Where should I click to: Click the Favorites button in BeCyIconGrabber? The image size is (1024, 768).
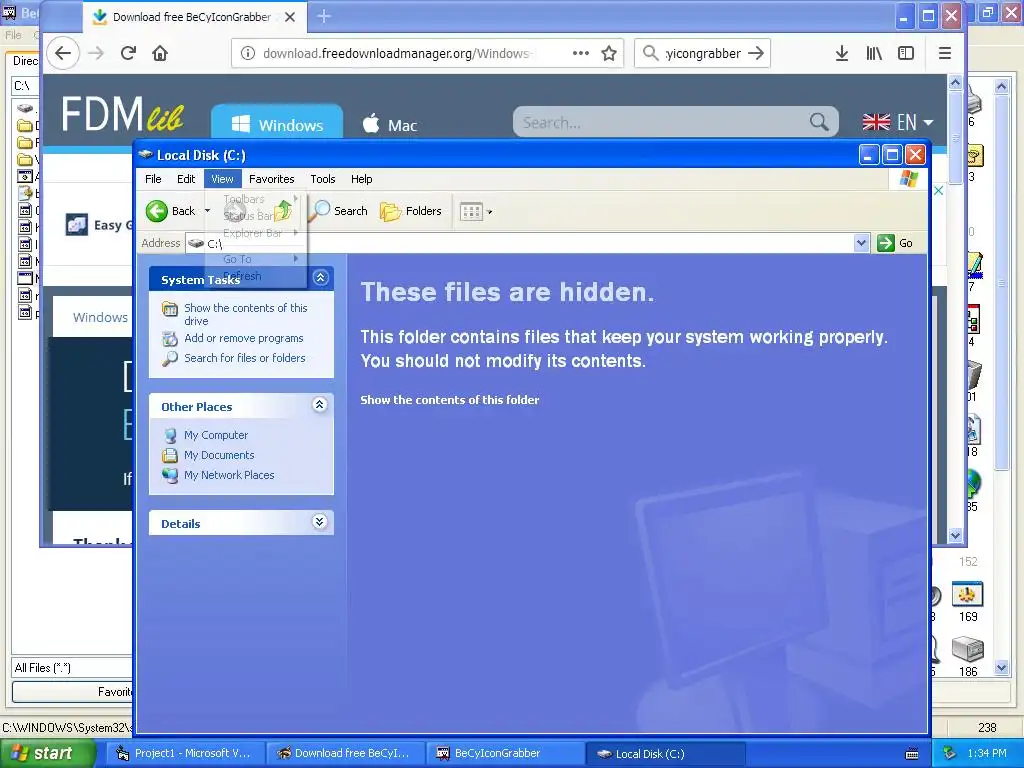[72, 692]
